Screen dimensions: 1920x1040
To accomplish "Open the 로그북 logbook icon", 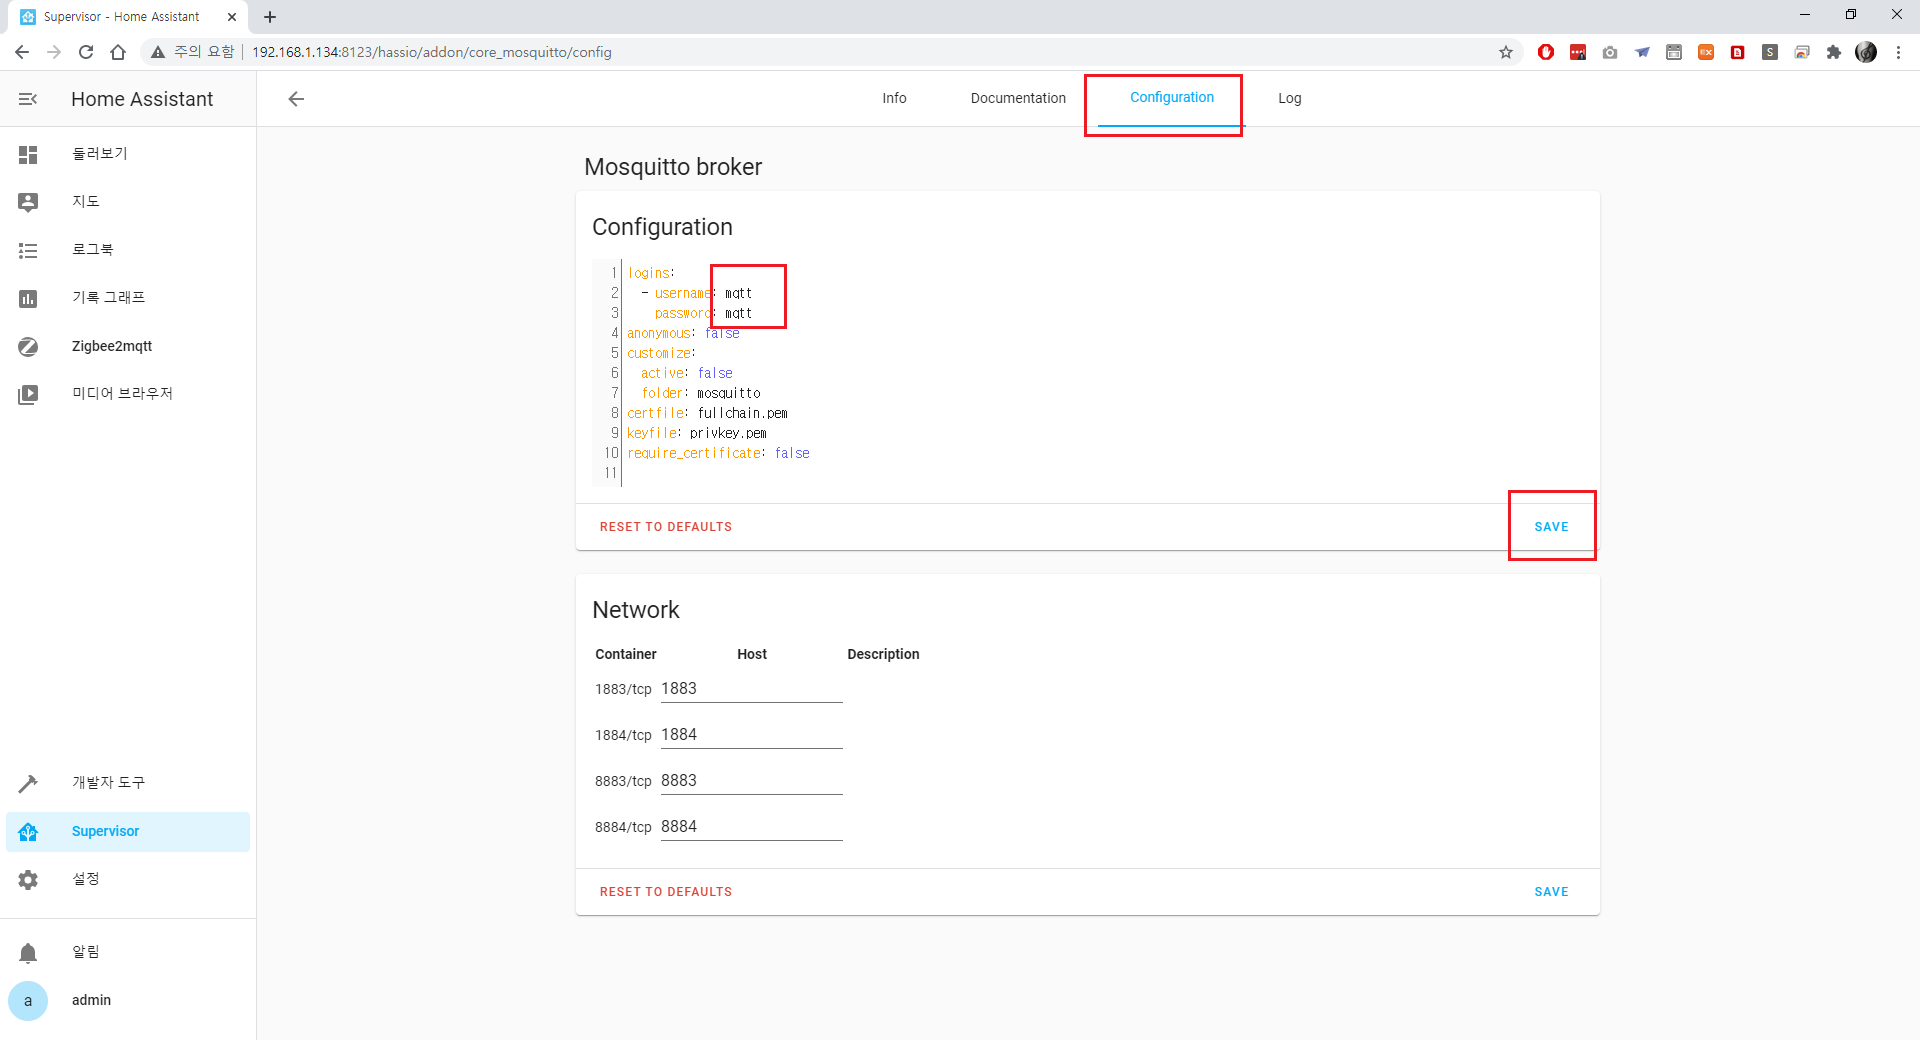I will [28, 250].
